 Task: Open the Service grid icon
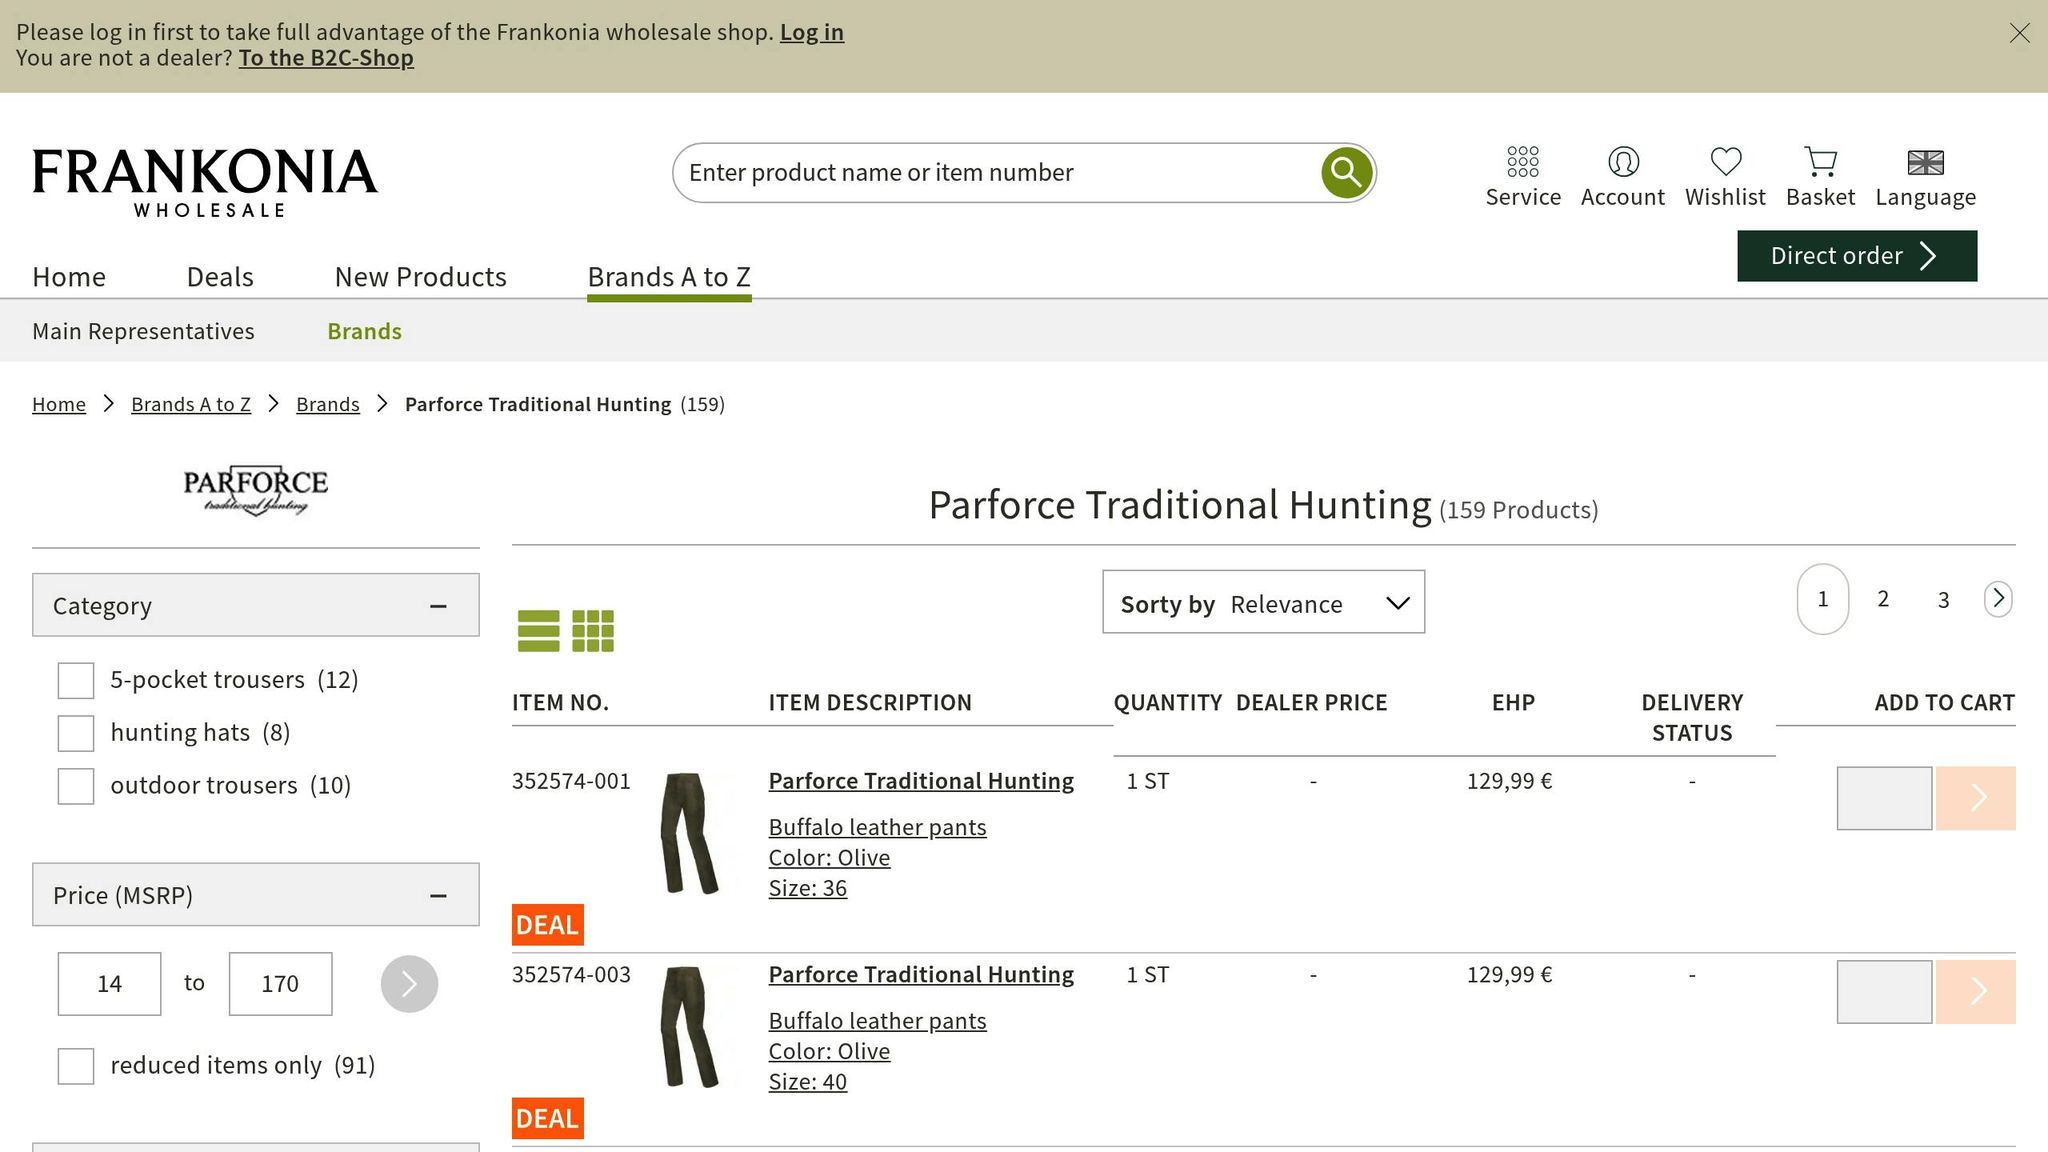point(1522,162)
